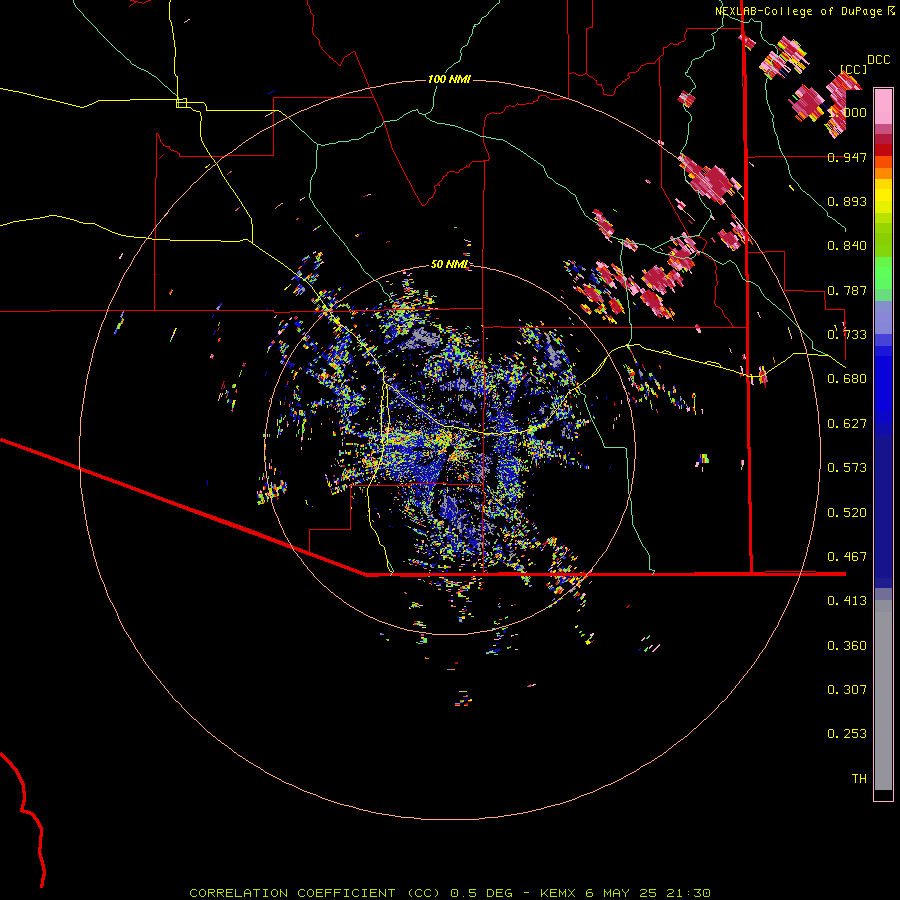This screenshot has height=900, width=900.
Task: Click the 100 NMI range ring label
Action: (449, 79)
